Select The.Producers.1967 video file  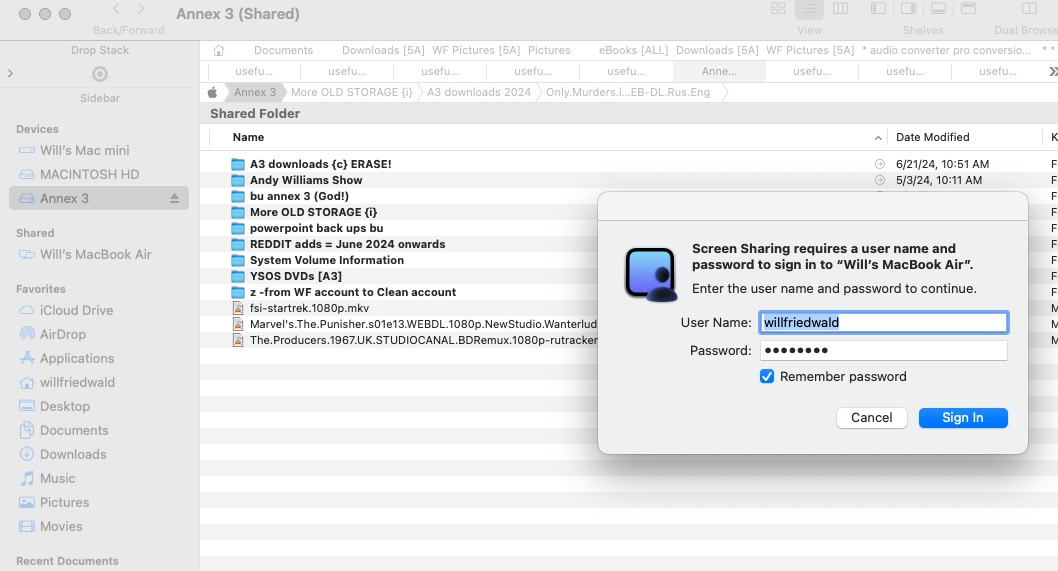coord(423,340)
